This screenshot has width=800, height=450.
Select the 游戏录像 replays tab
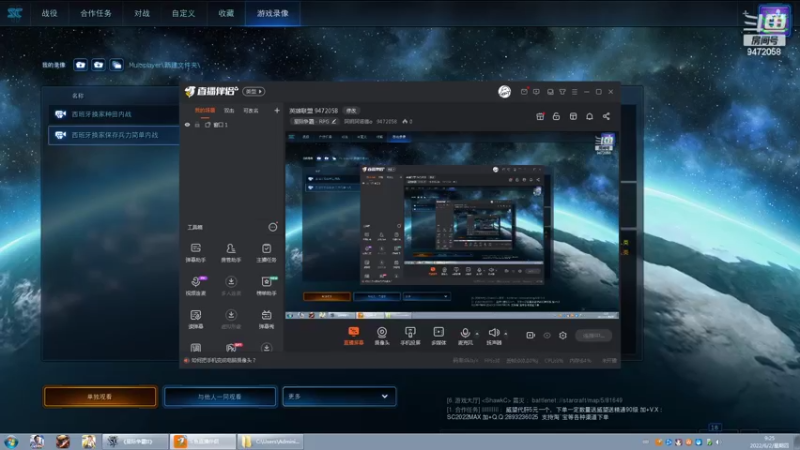pyautogui.click(x=272, y=13)
